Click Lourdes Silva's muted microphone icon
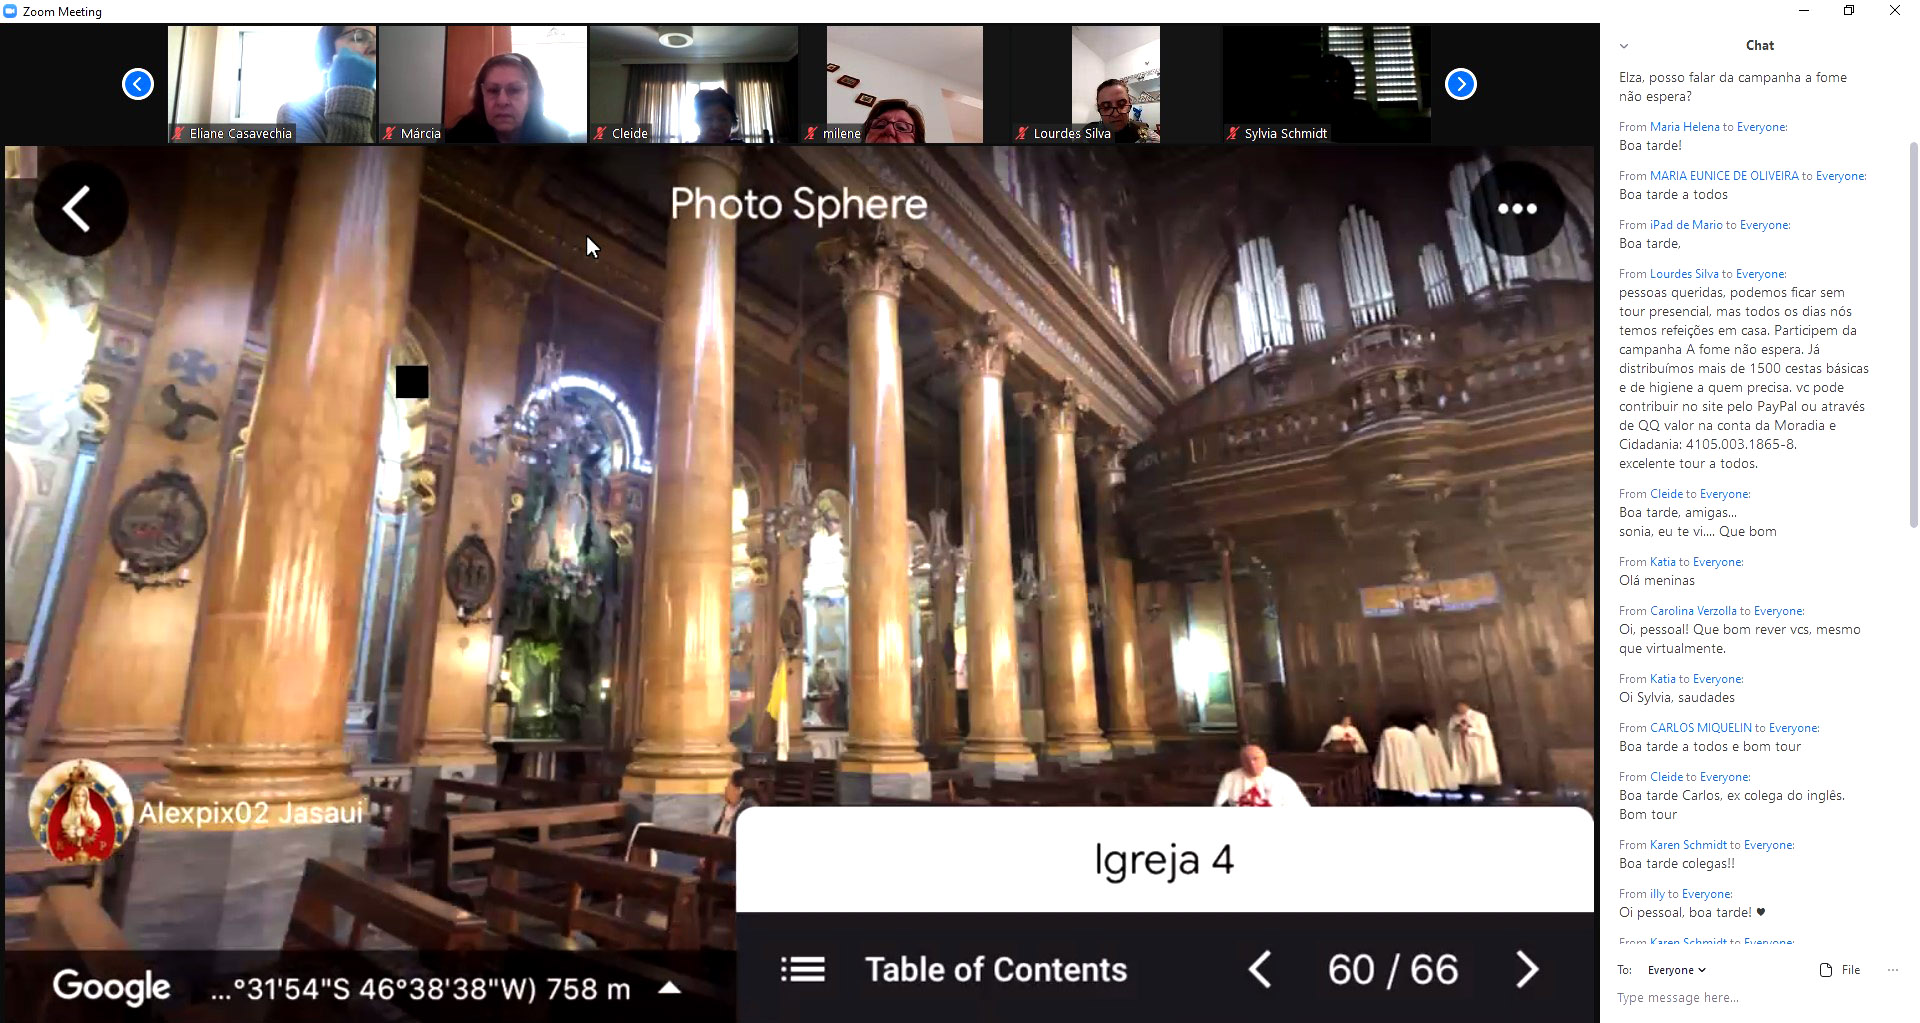 click(x=1022, y=133)
